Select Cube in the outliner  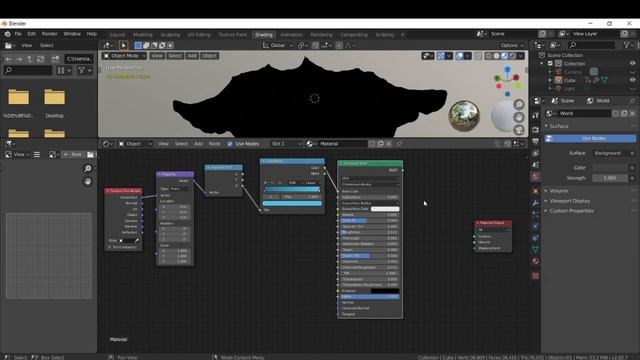pyautogui.click(x=569, y=80)
